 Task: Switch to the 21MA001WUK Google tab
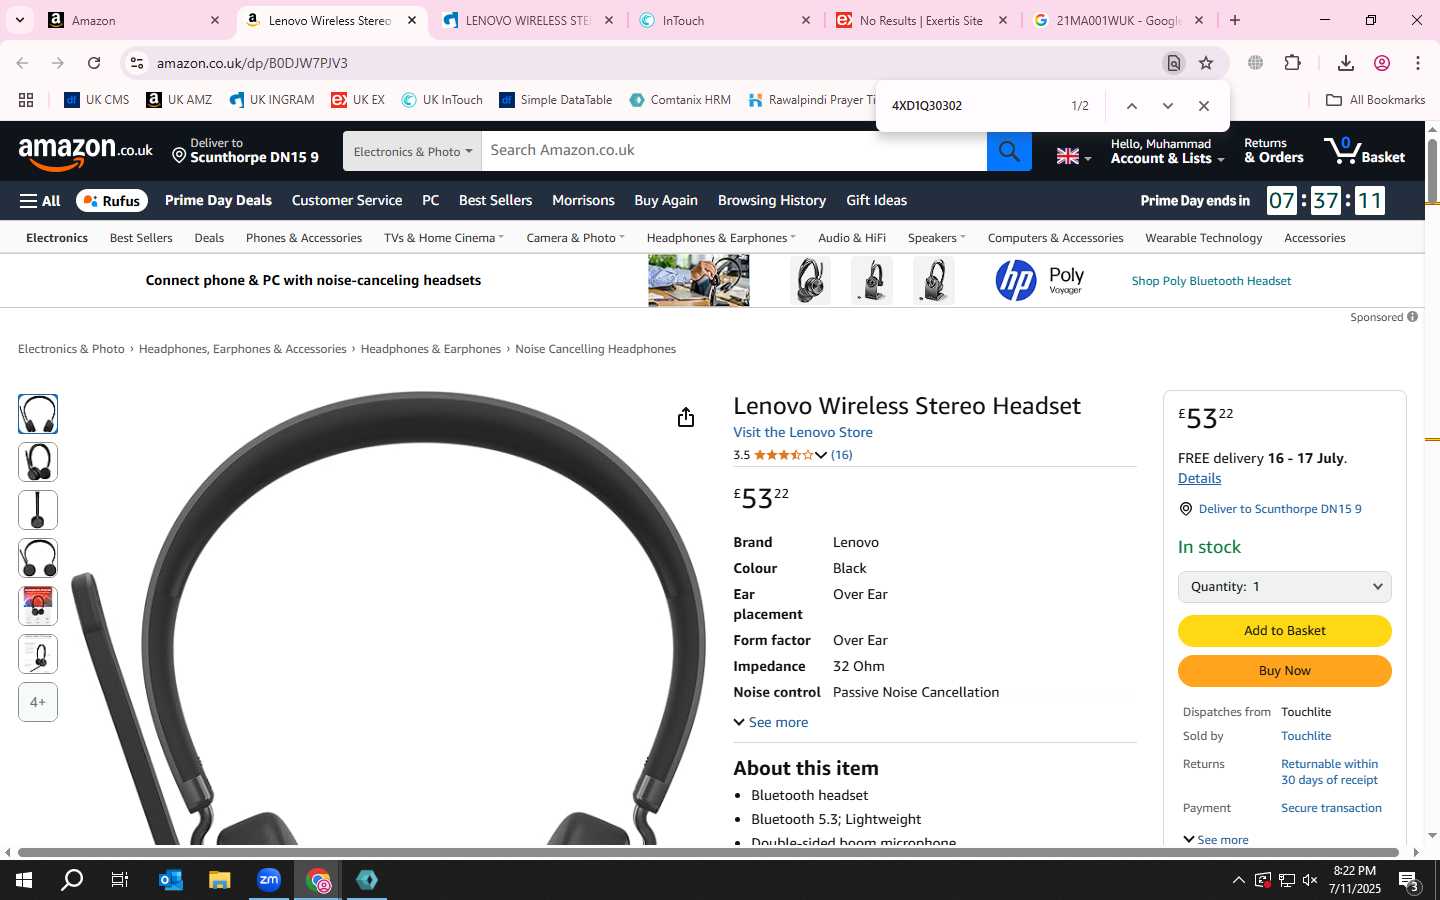(1117, 20)
